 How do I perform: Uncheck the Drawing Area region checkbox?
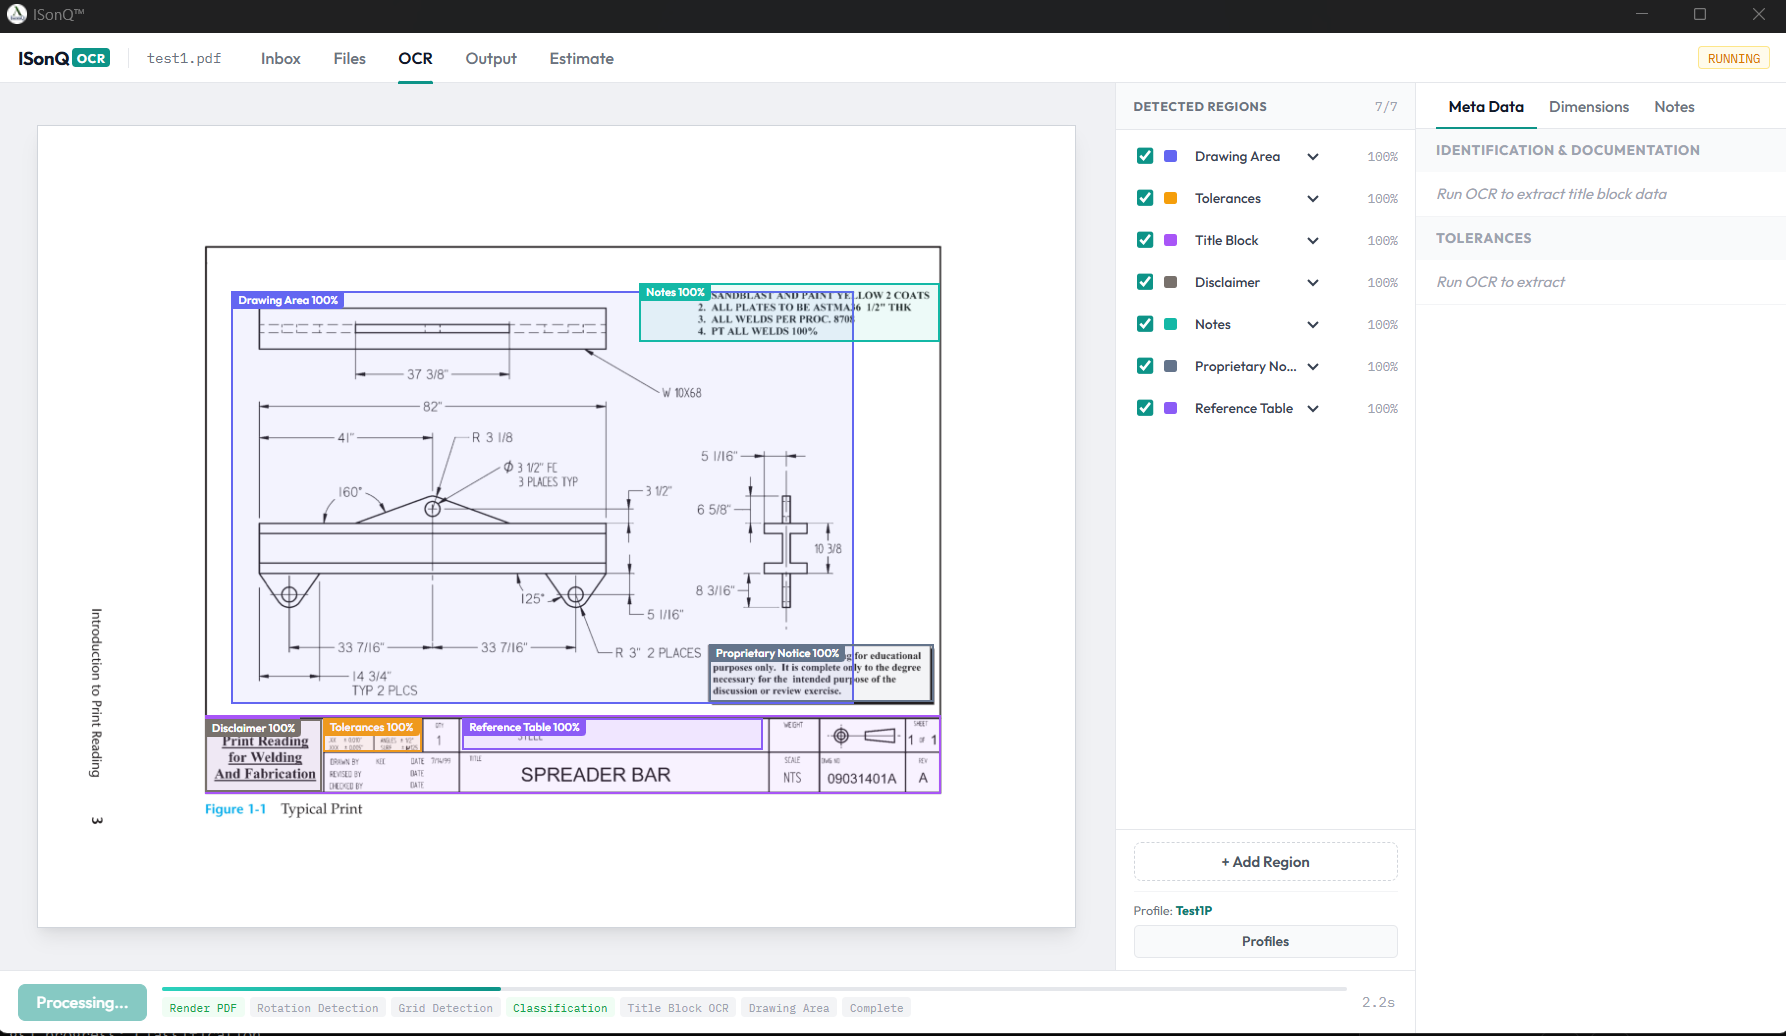coord(1145,156)
